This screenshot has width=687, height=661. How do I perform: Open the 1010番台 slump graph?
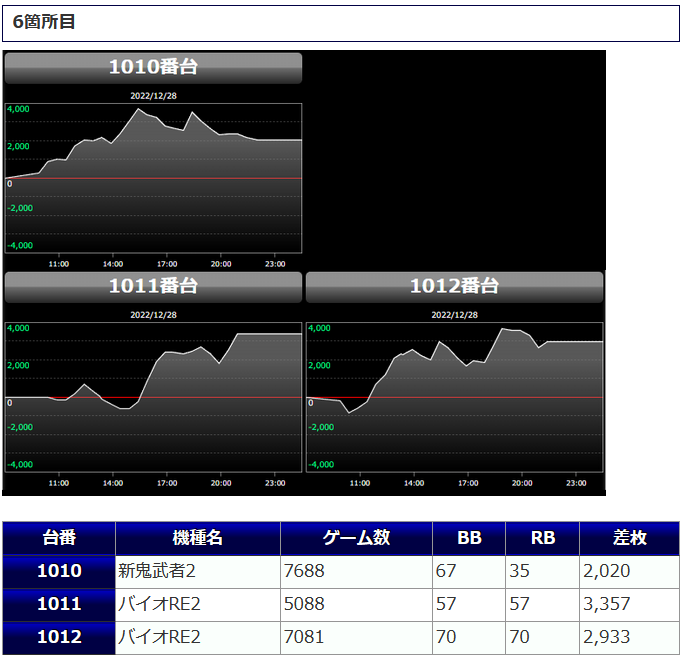153,178
